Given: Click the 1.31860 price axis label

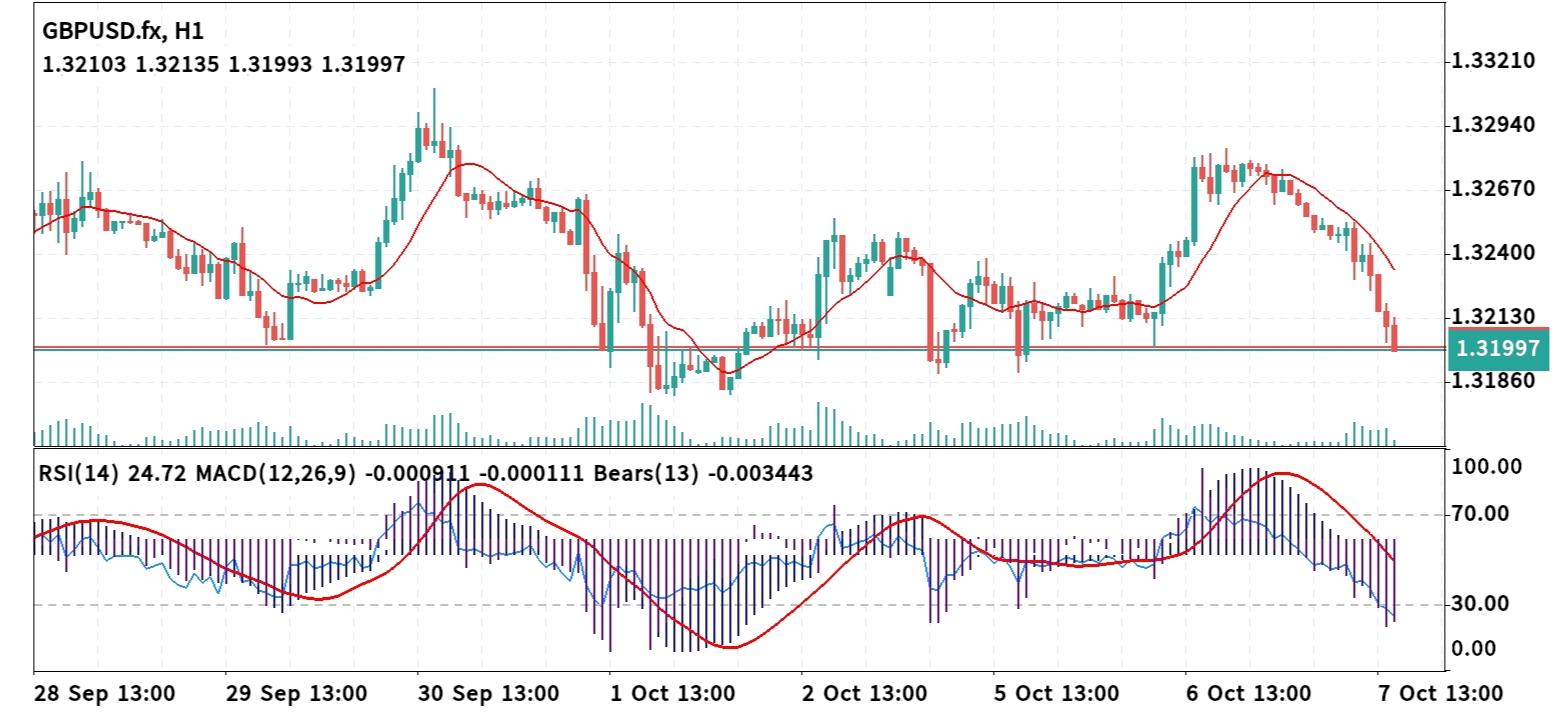Looking at the screenshot, I should click(1493, 381).
